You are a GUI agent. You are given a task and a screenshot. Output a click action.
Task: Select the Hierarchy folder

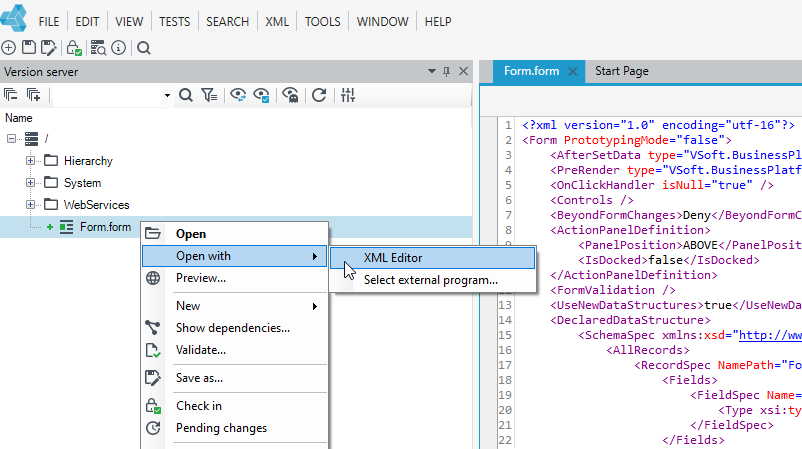click(88, 161)
